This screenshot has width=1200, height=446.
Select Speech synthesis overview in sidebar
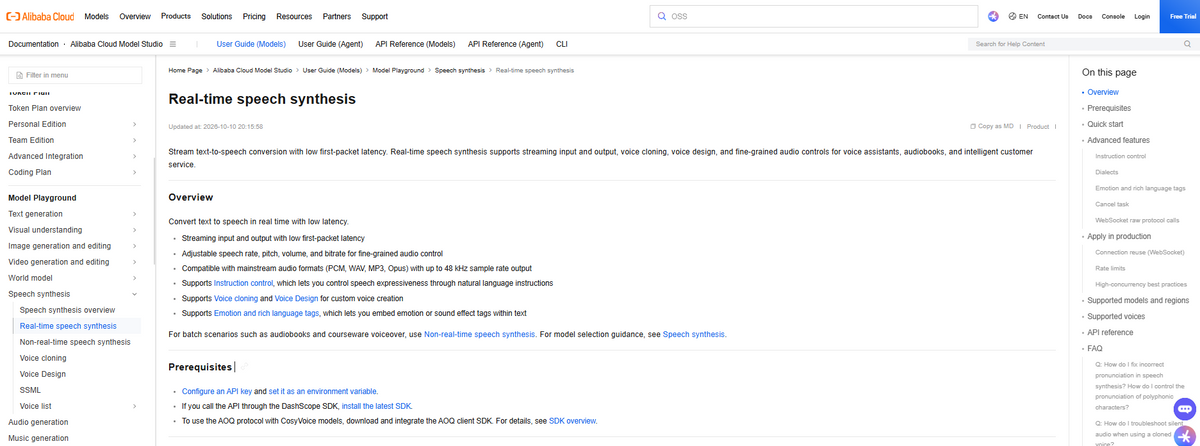pyautogui.click(x=67, y=310)
